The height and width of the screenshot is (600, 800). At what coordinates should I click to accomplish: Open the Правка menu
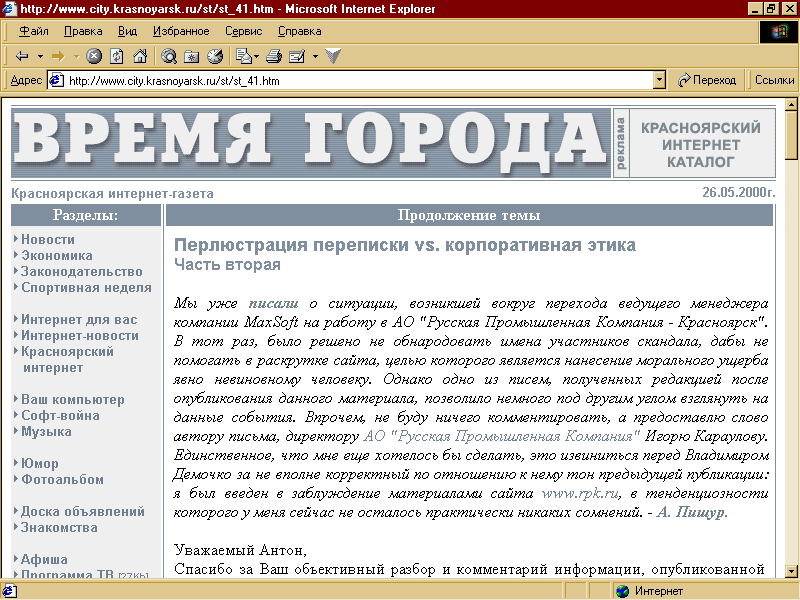click(x=83, y=31)
